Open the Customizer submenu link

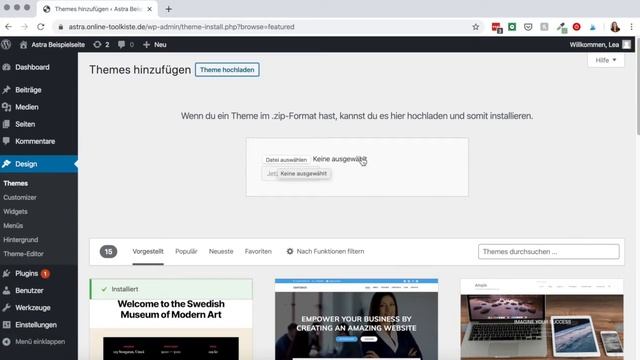coord(20,198)
